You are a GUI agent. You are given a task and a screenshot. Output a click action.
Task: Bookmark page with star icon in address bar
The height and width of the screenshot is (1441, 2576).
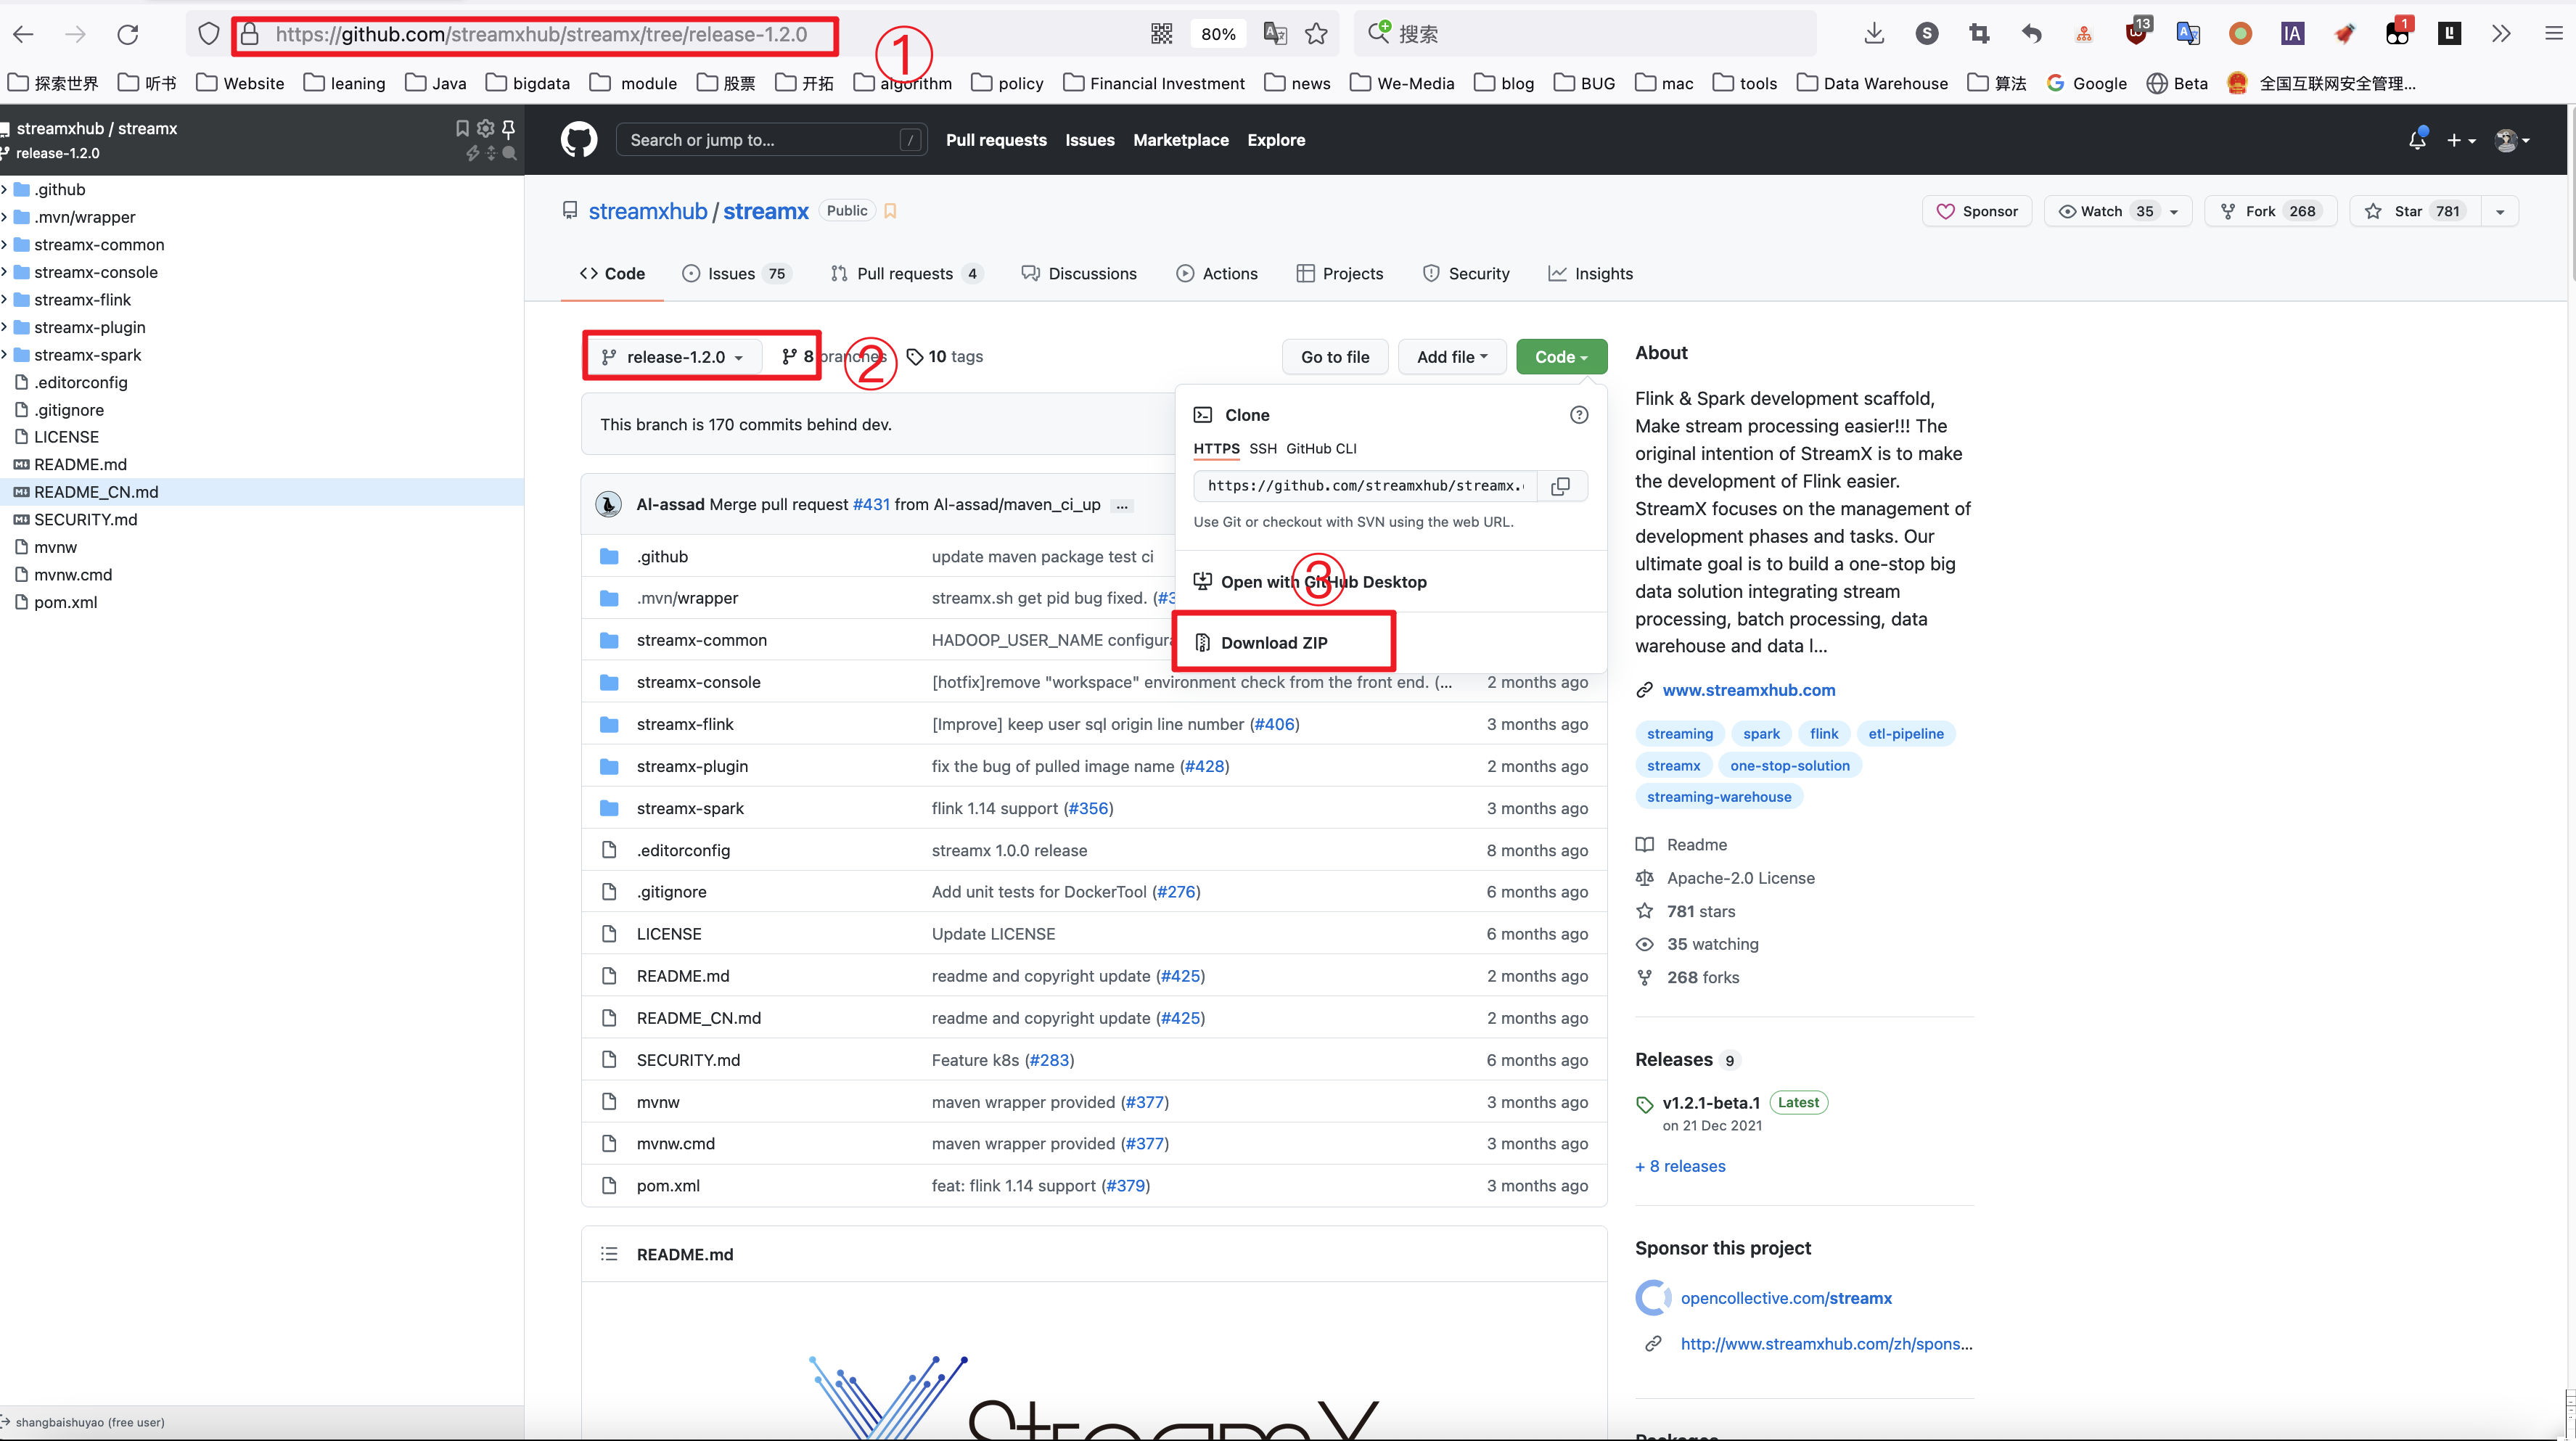coord(1316,34)
